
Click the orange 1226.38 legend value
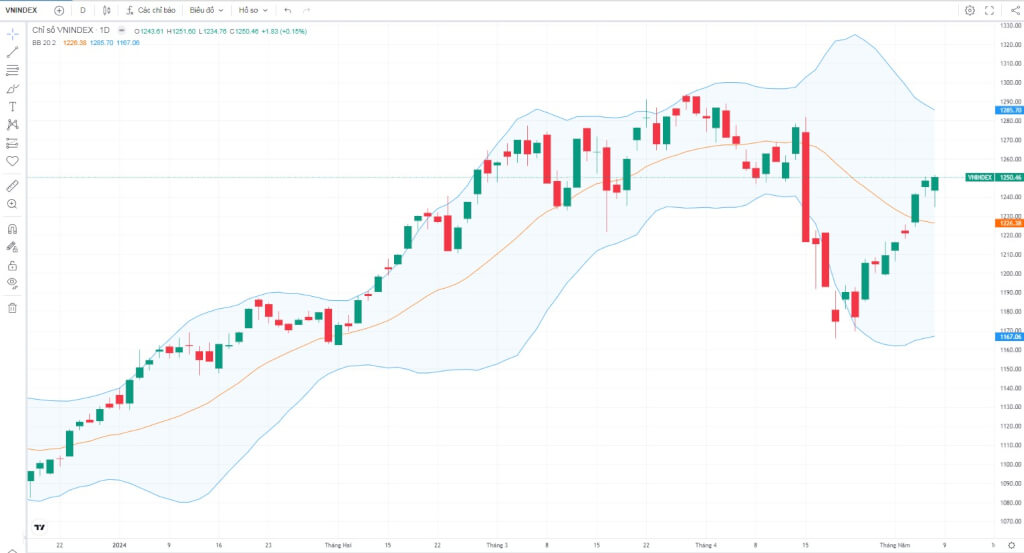(x=74, y=42)
